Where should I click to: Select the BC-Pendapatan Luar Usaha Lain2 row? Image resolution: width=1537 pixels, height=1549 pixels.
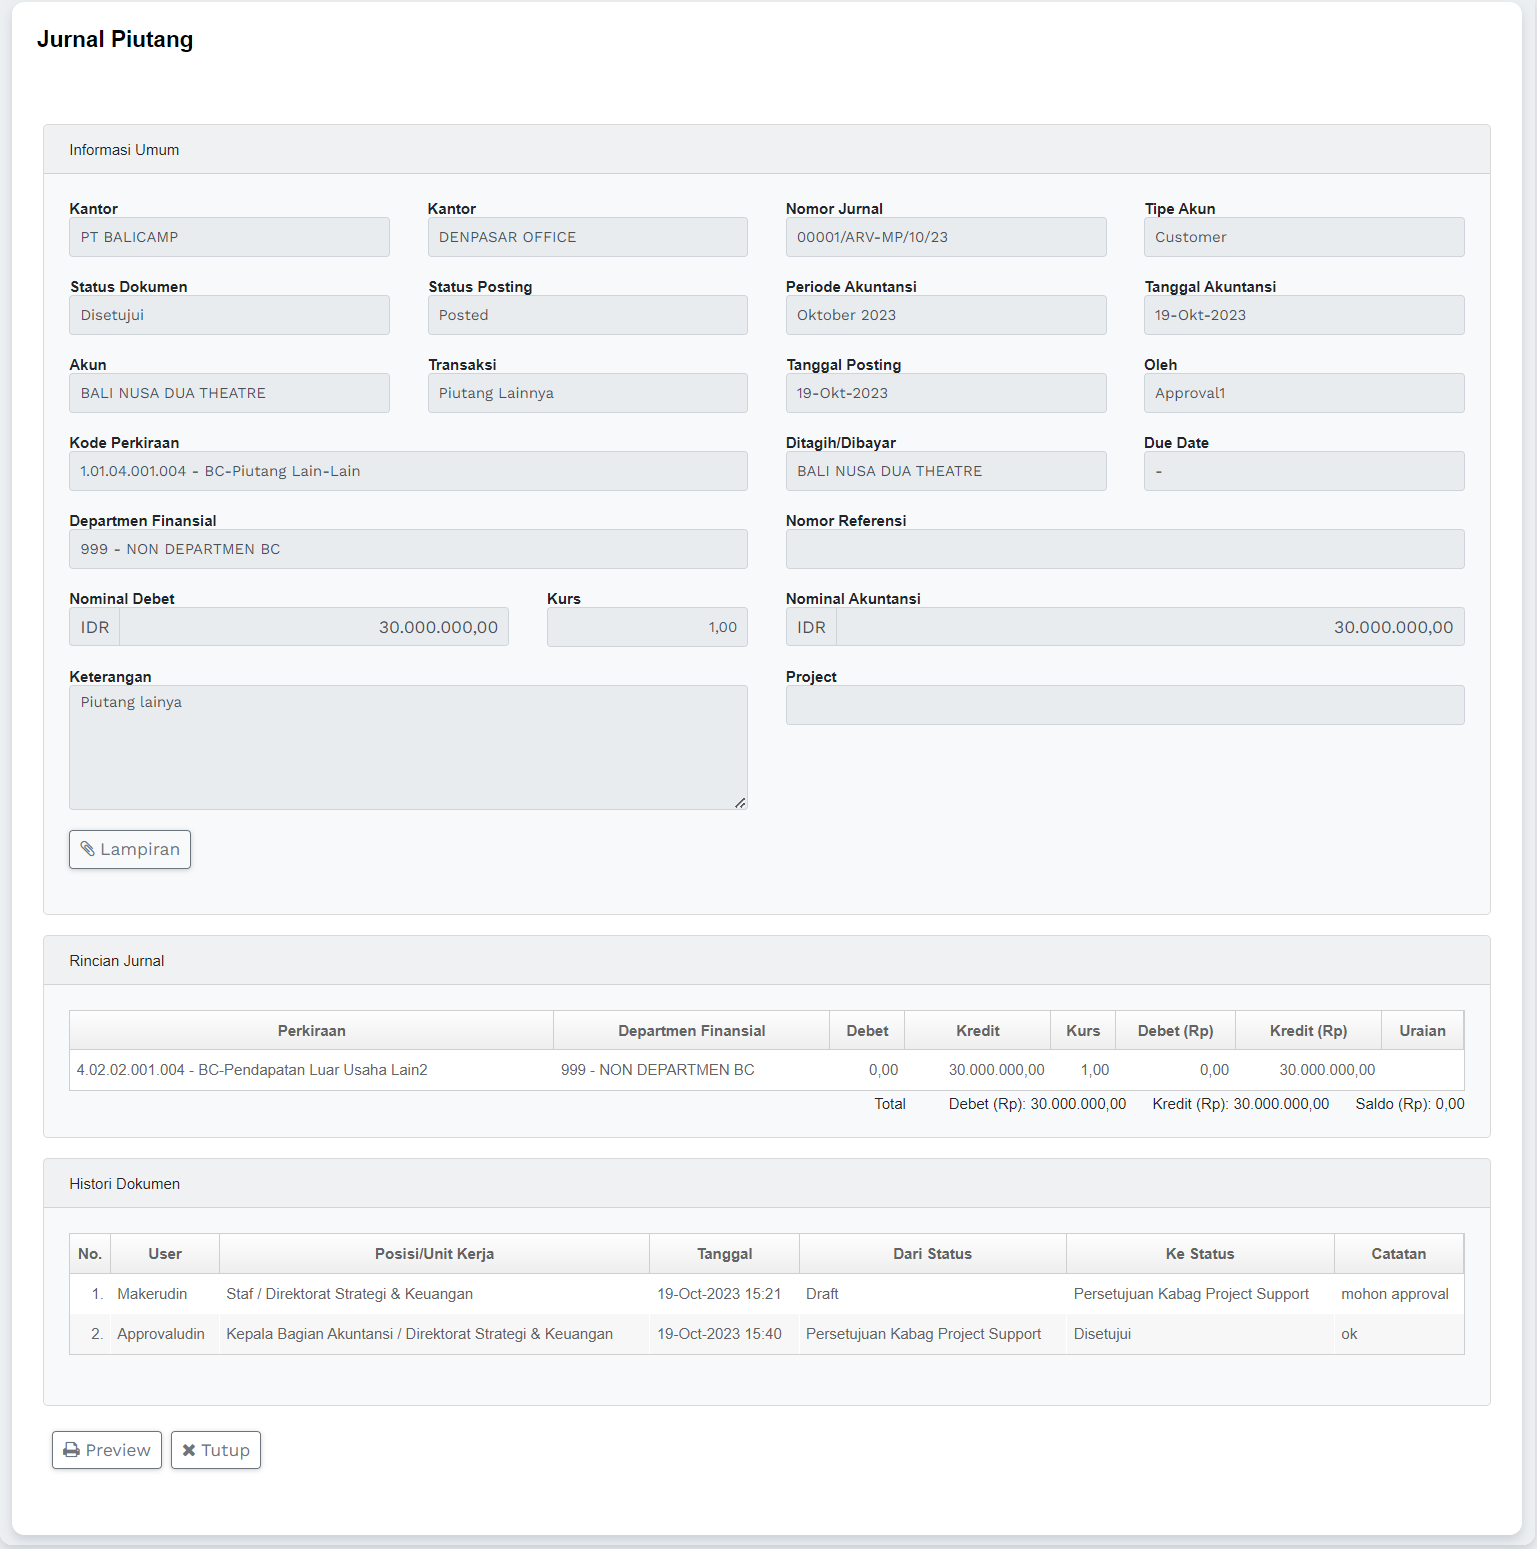252,1070
